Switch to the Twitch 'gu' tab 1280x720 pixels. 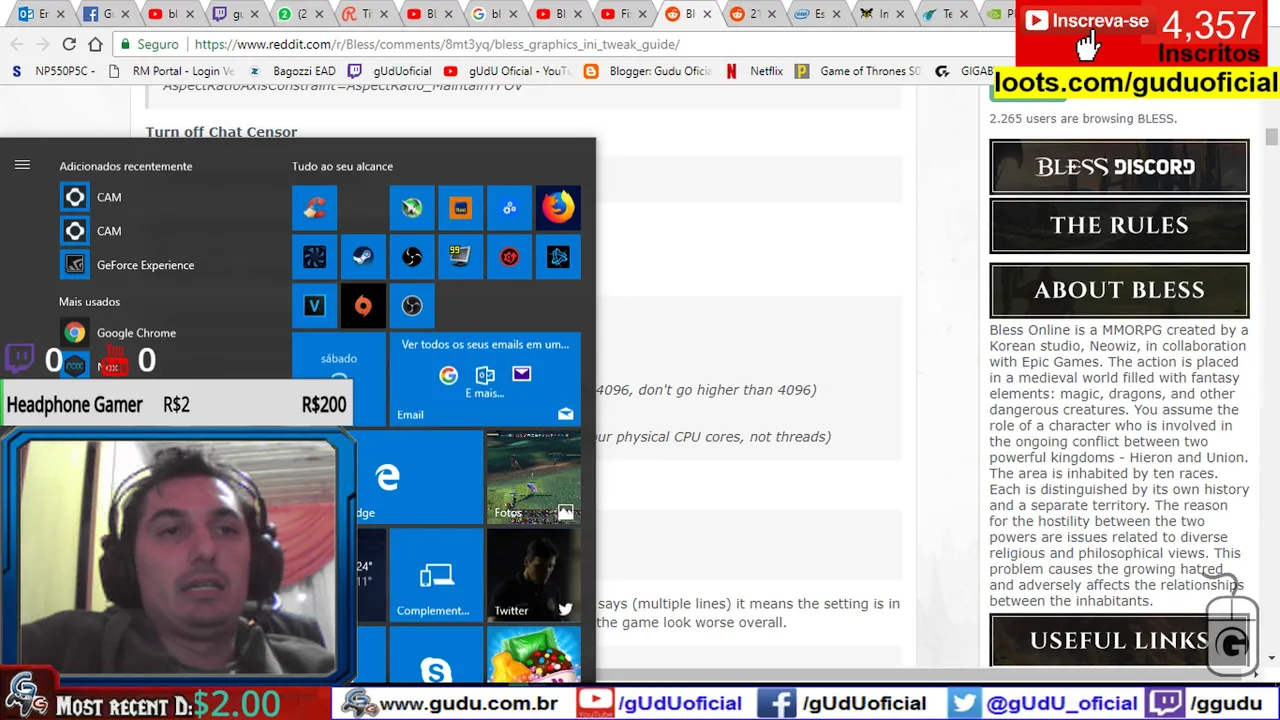235,14
